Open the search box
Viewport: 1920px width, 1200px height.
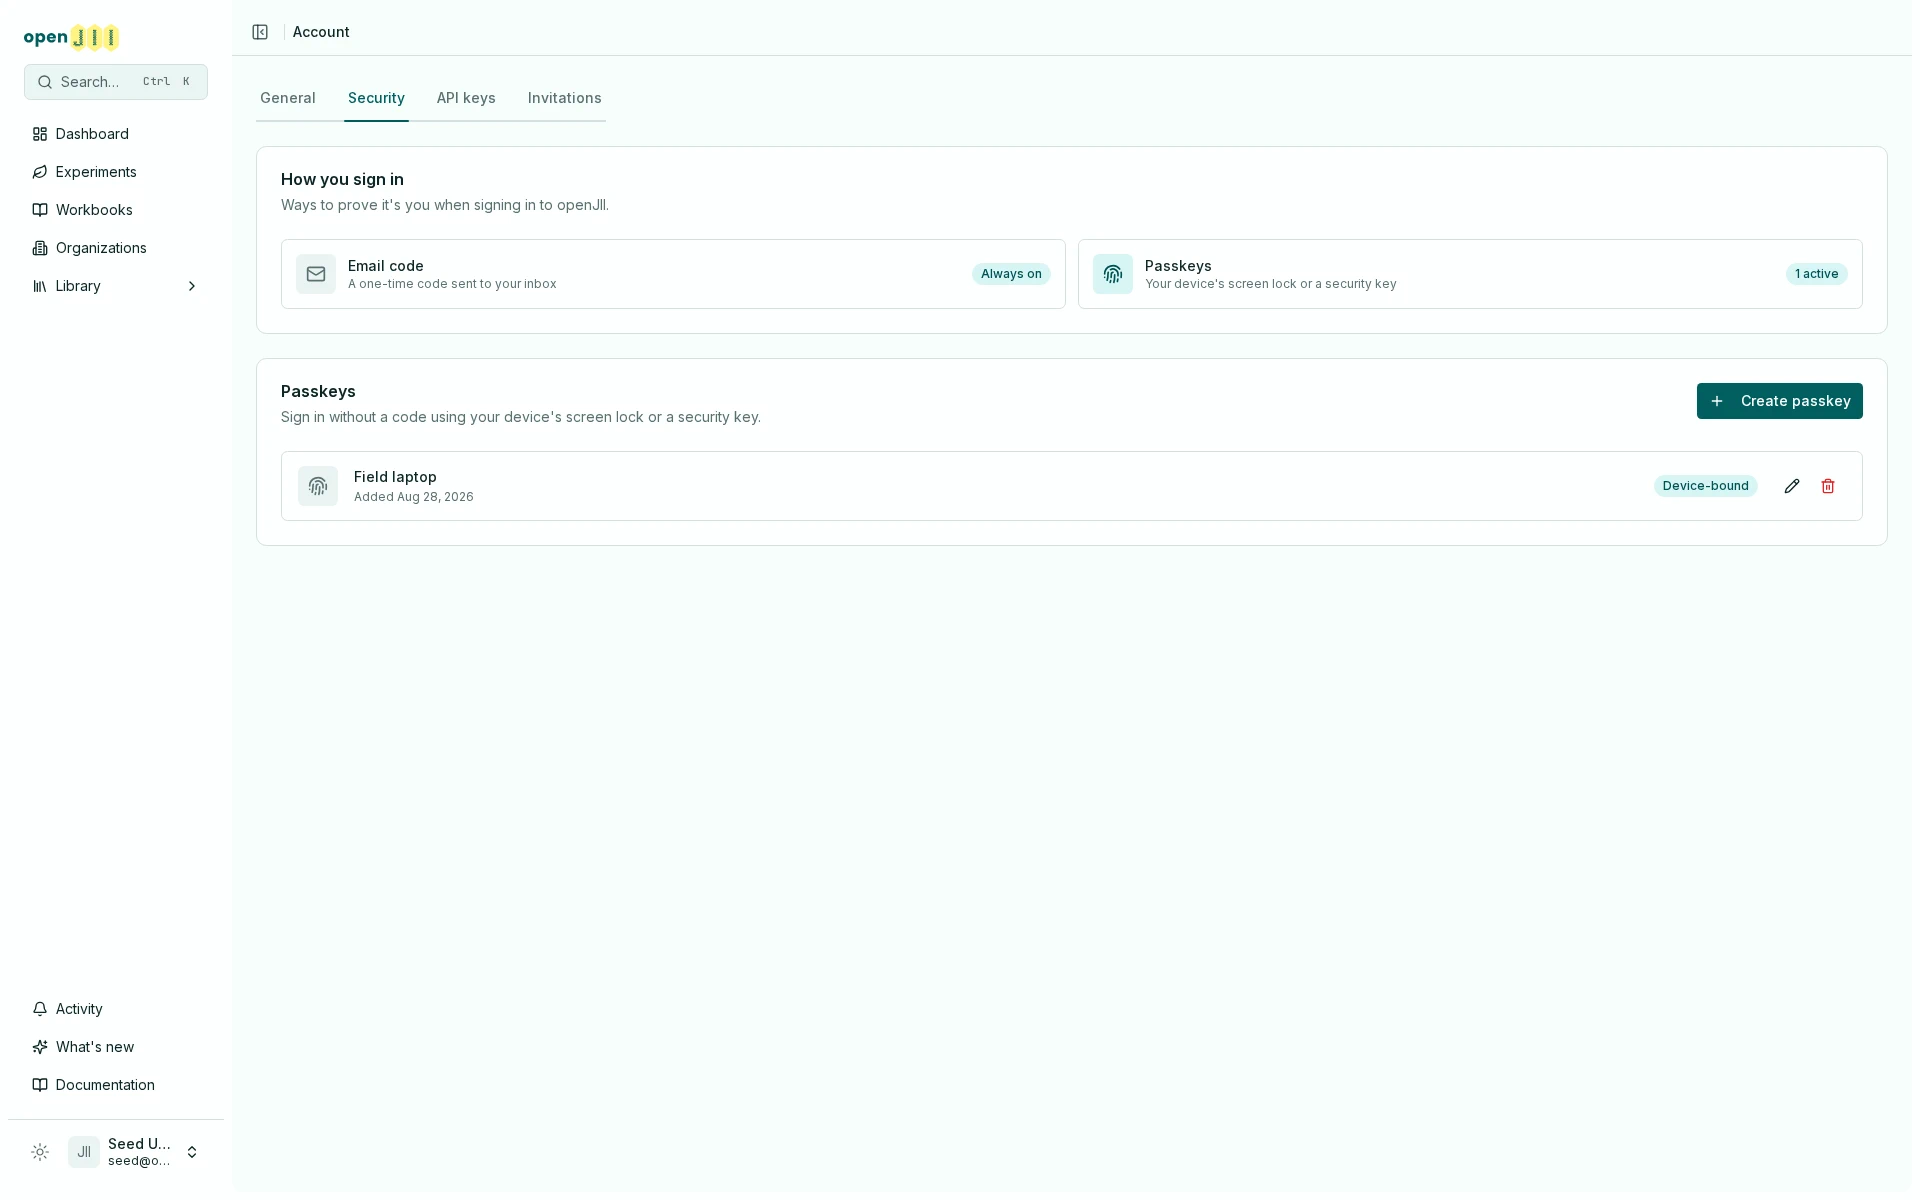click(116, 82)
